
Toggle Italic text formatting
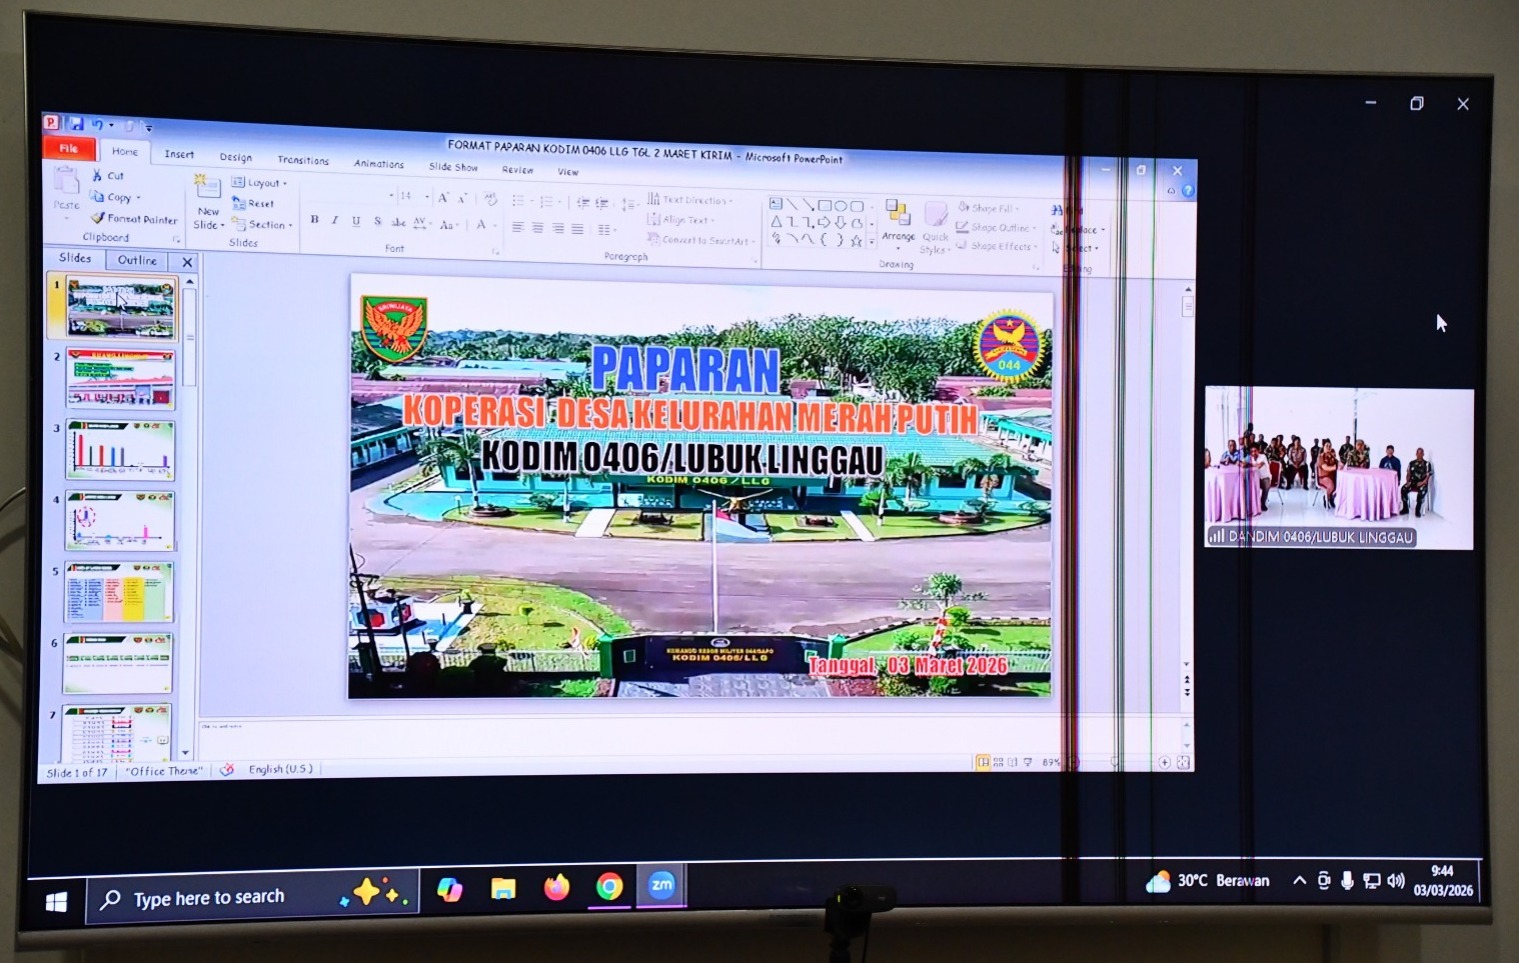335,220
